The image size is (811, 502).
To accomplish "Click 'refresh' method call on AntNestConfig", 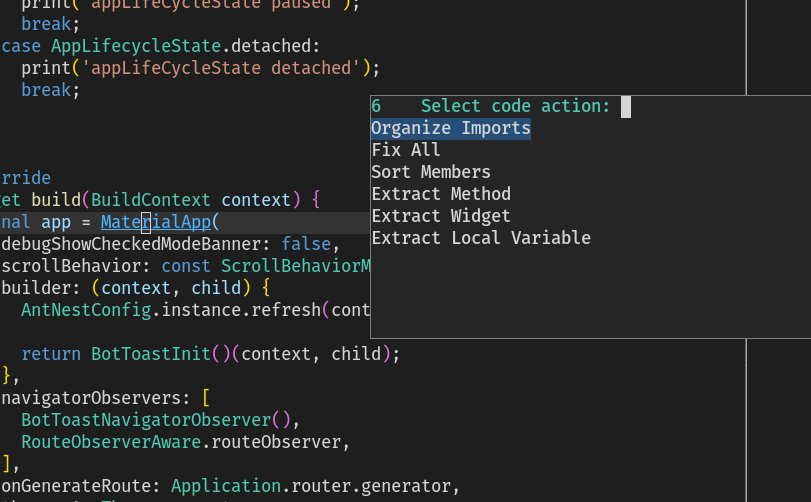I will coord(286,310).
